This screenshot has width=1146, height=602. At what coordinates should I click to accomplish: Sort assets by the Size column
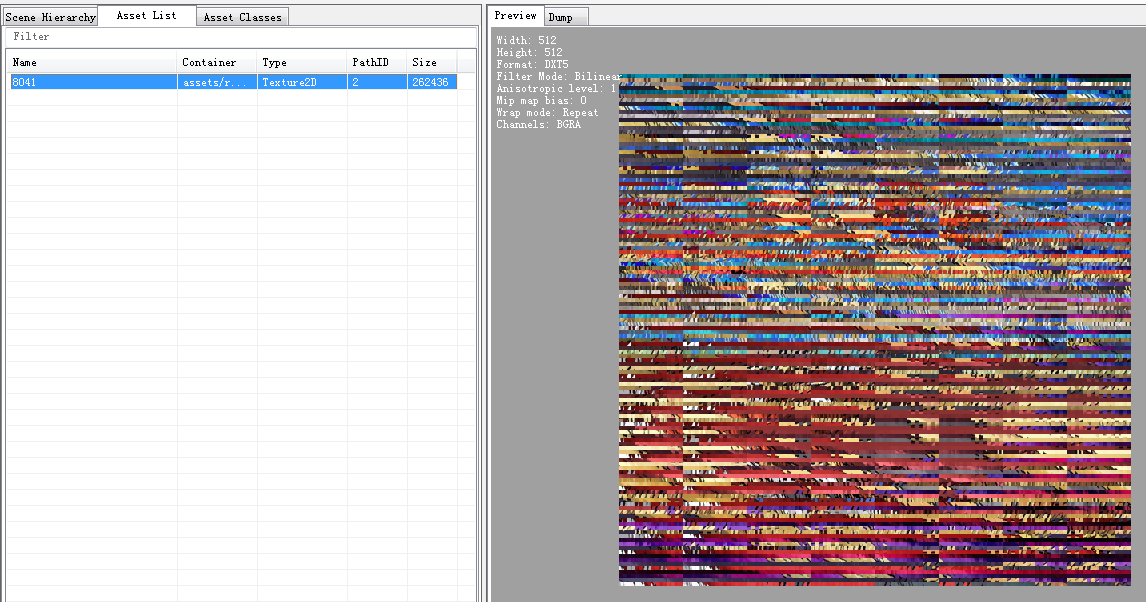tap(425, 62)
